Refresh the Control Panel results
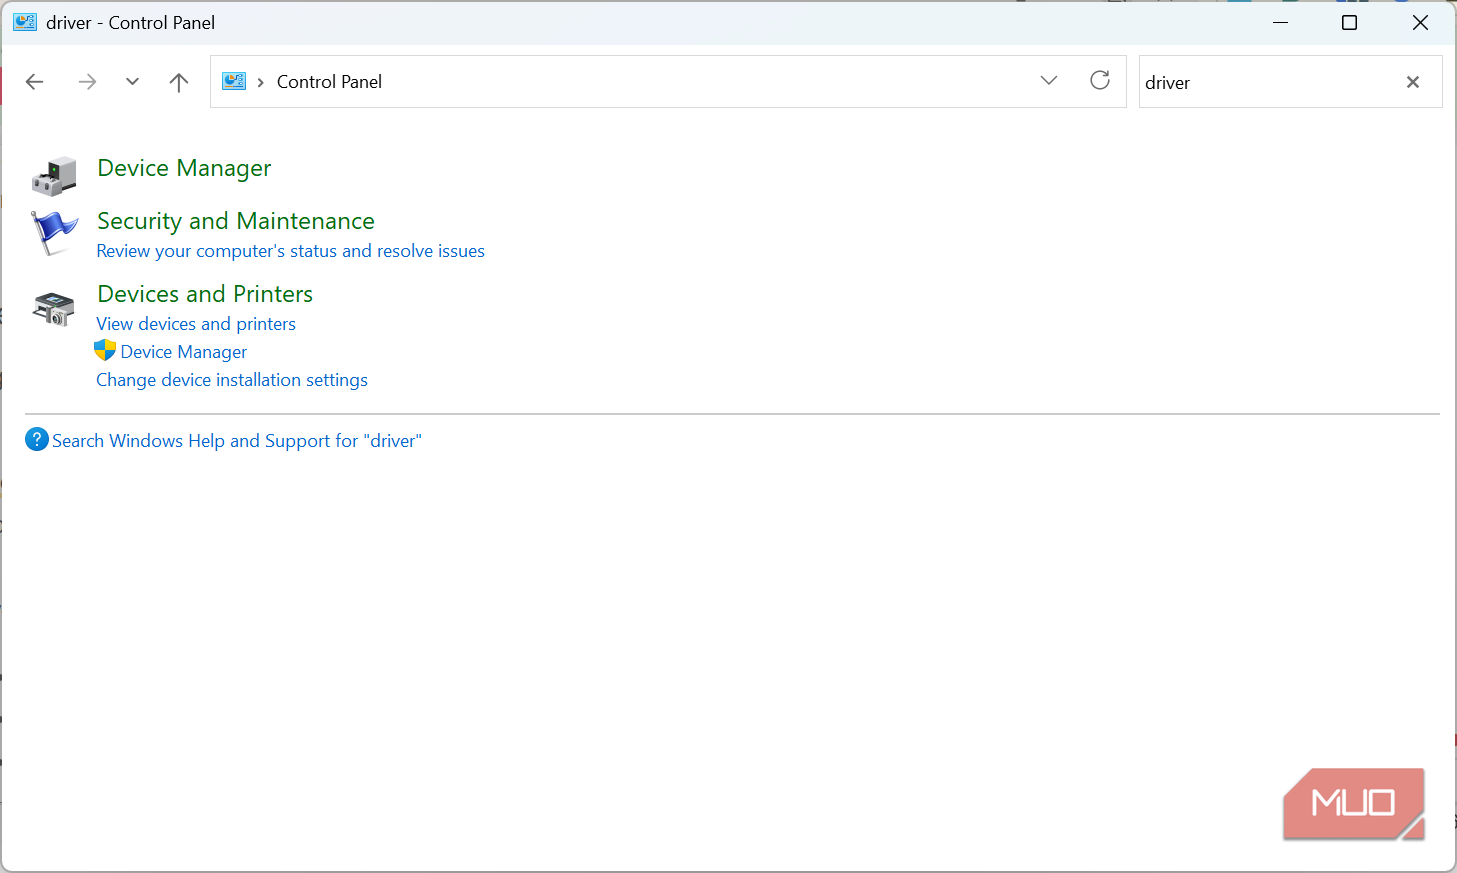 pyautogui.click(x=1100, y=81)
